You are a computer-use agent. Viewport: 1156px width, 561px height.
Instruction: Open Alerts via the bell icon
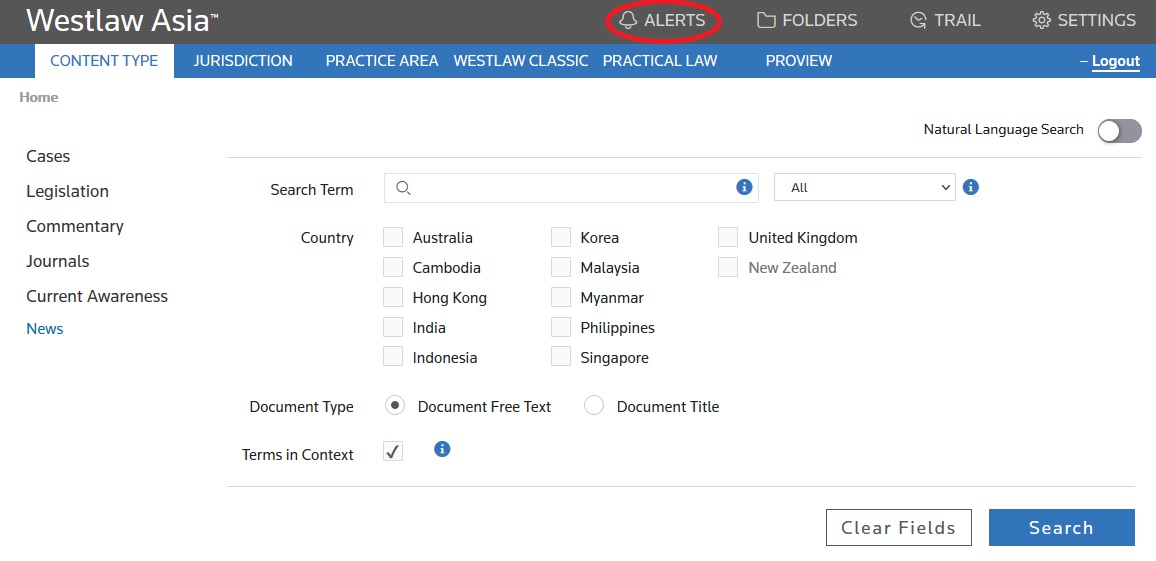click(628, 20)
